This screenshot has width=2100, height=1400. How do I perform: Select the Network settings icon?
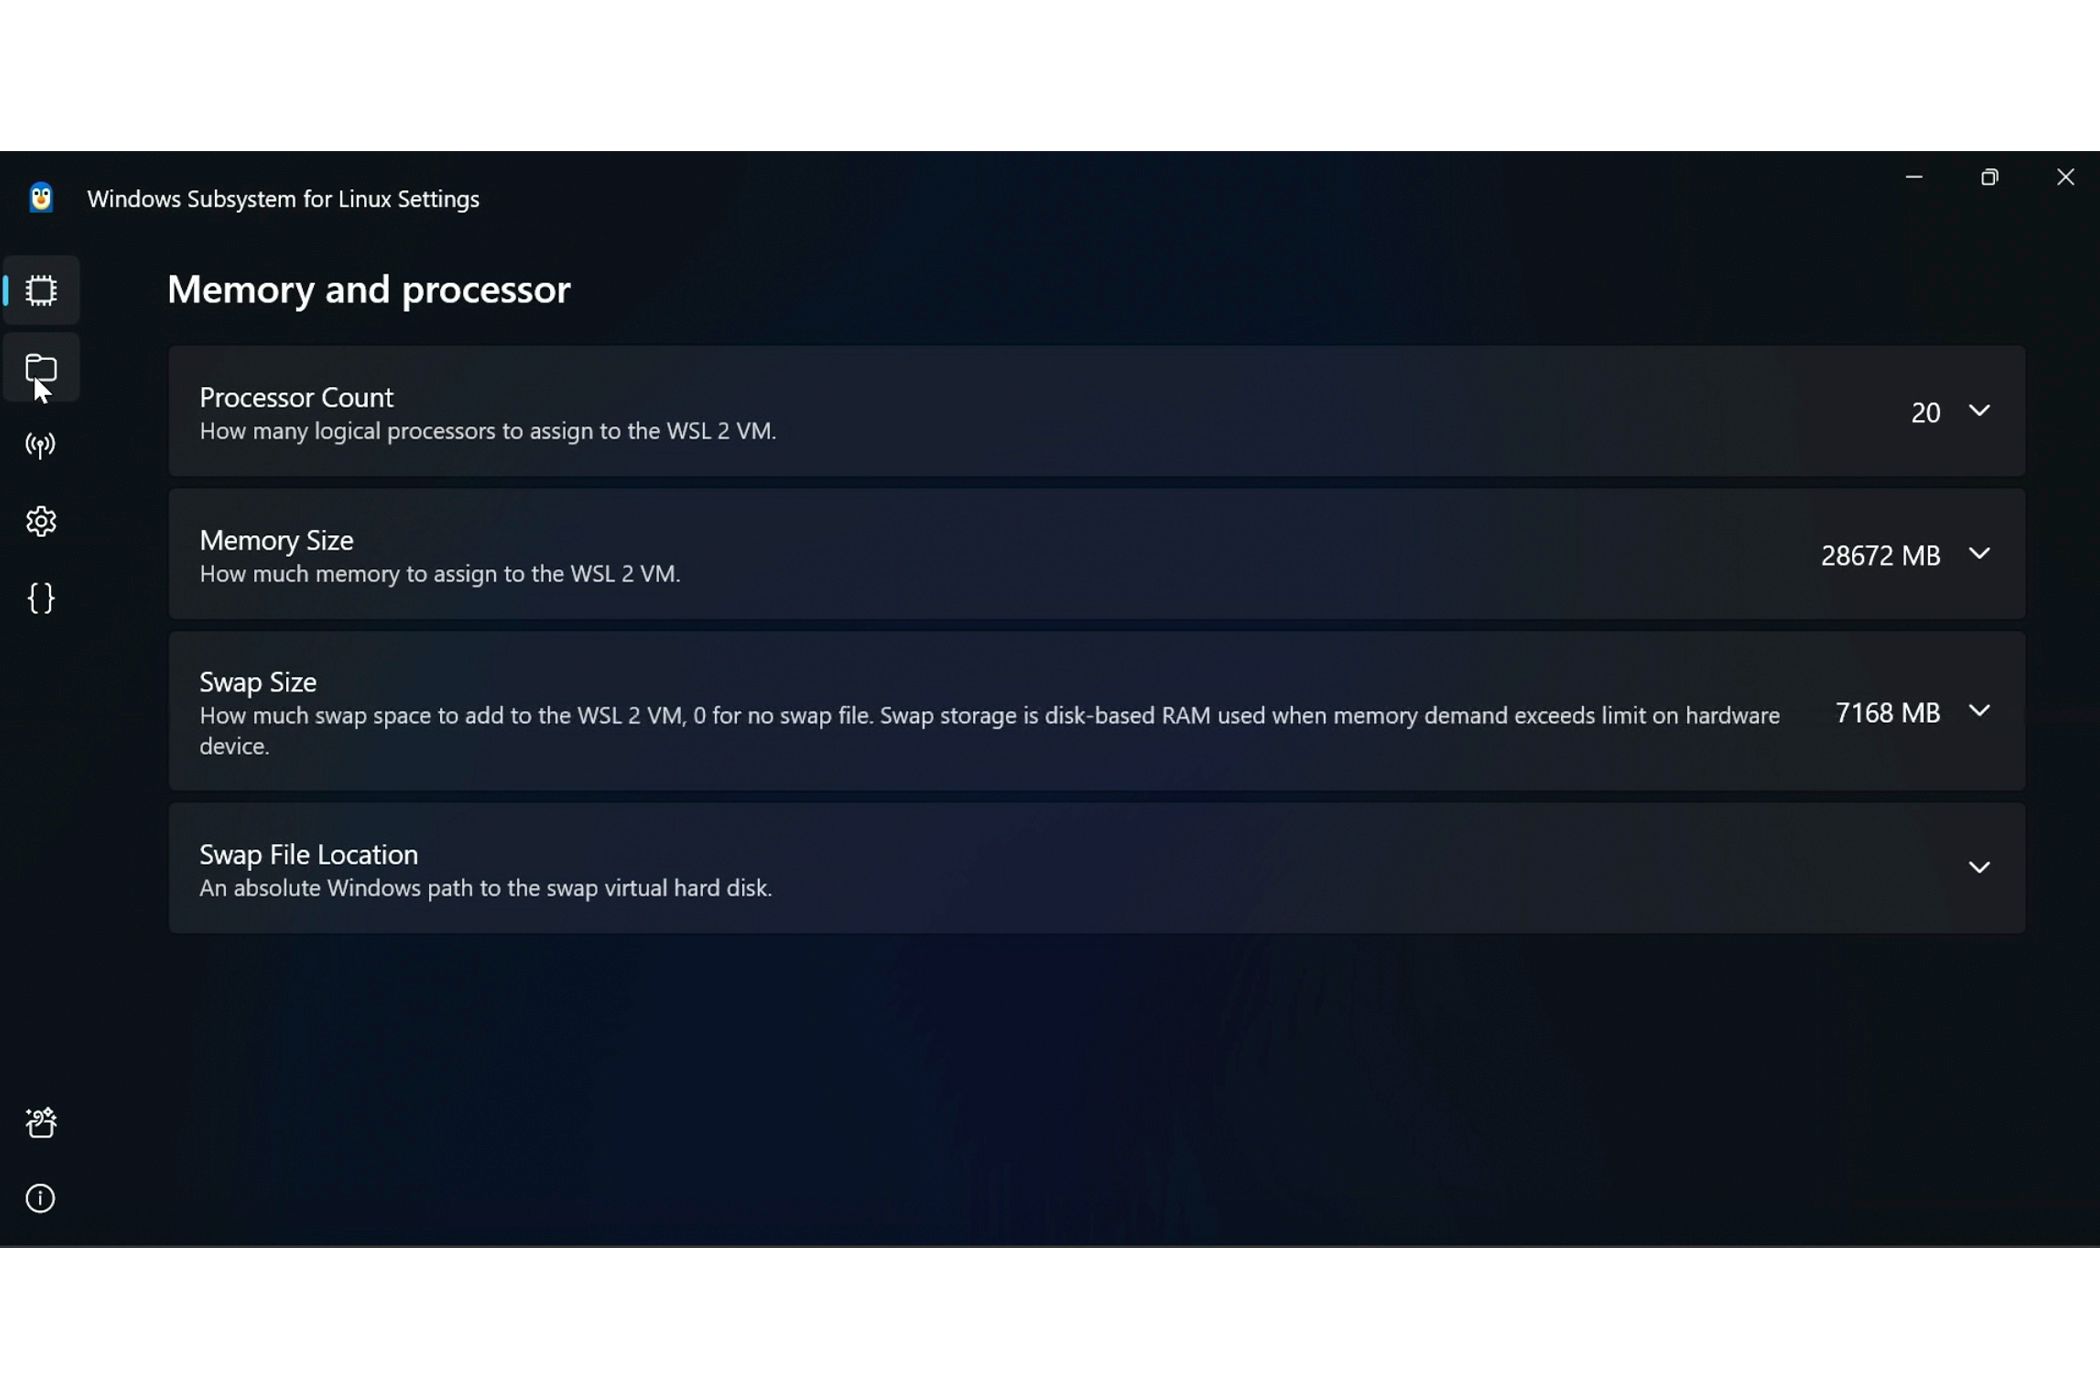(41, 444)
